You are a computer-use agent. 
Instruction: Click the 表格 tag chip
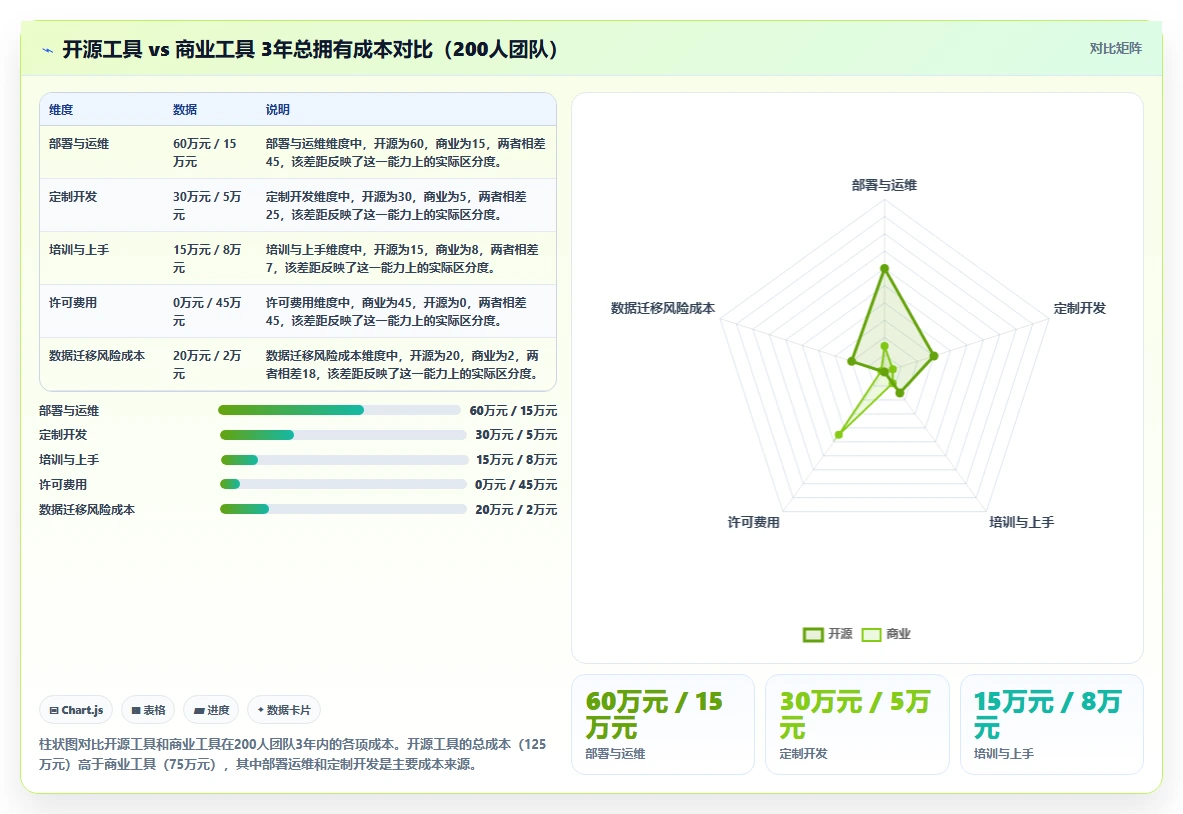pos(148,710)
